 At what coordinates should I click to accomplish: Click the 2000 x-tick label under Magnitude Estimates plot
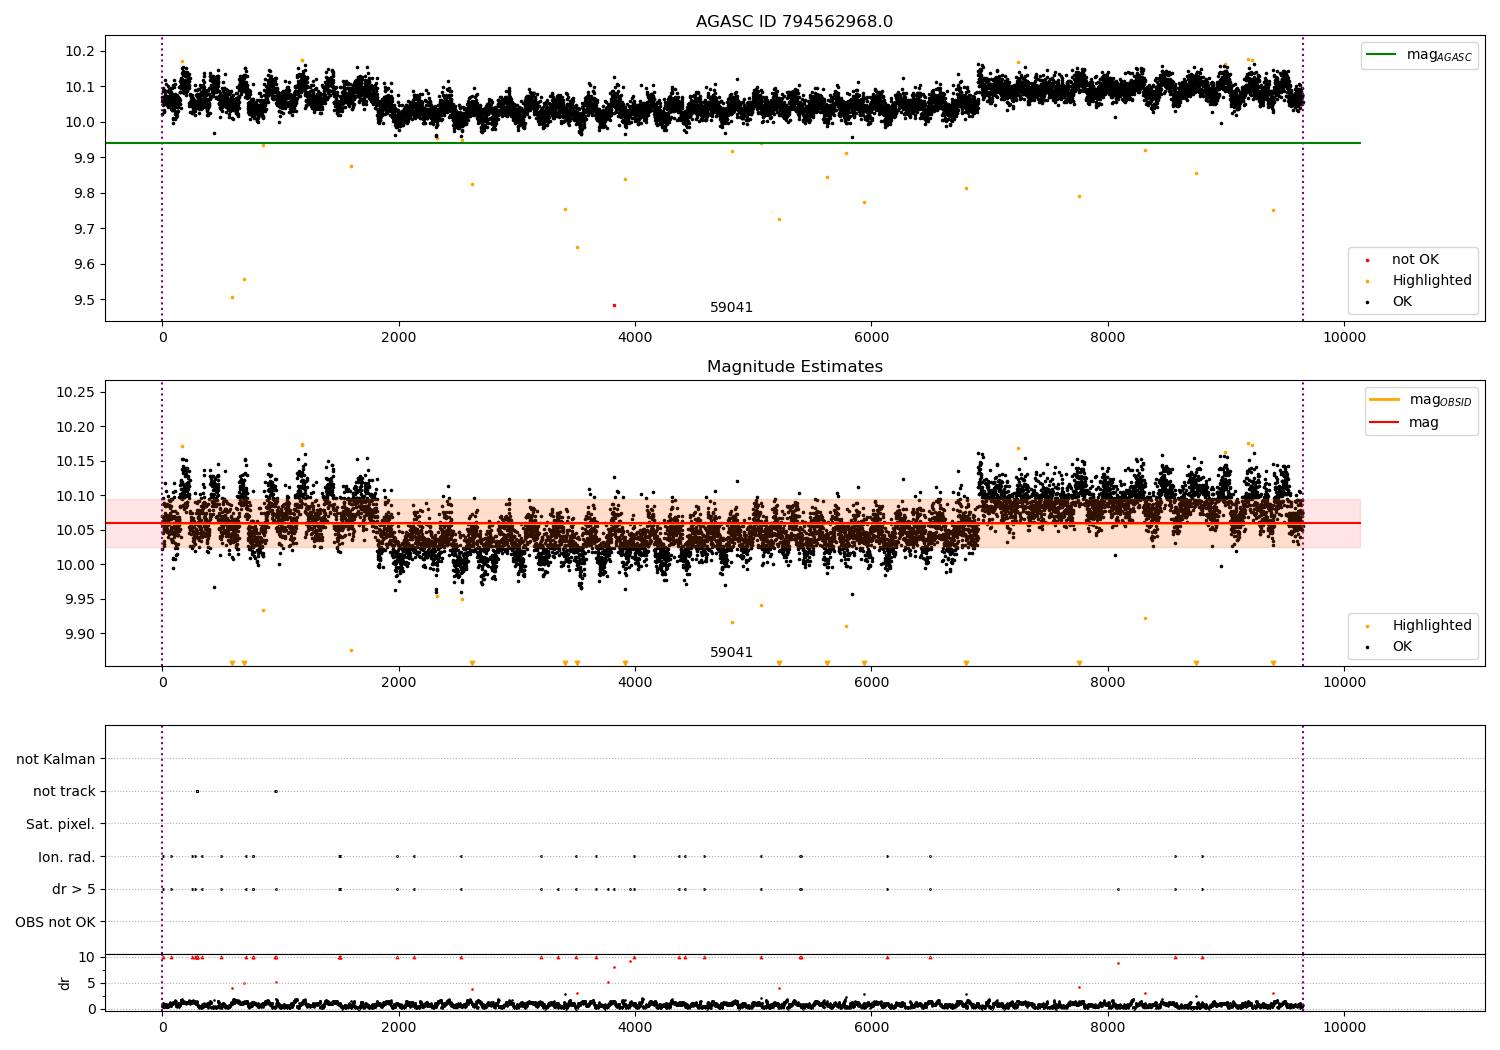(x=399, y=682)
